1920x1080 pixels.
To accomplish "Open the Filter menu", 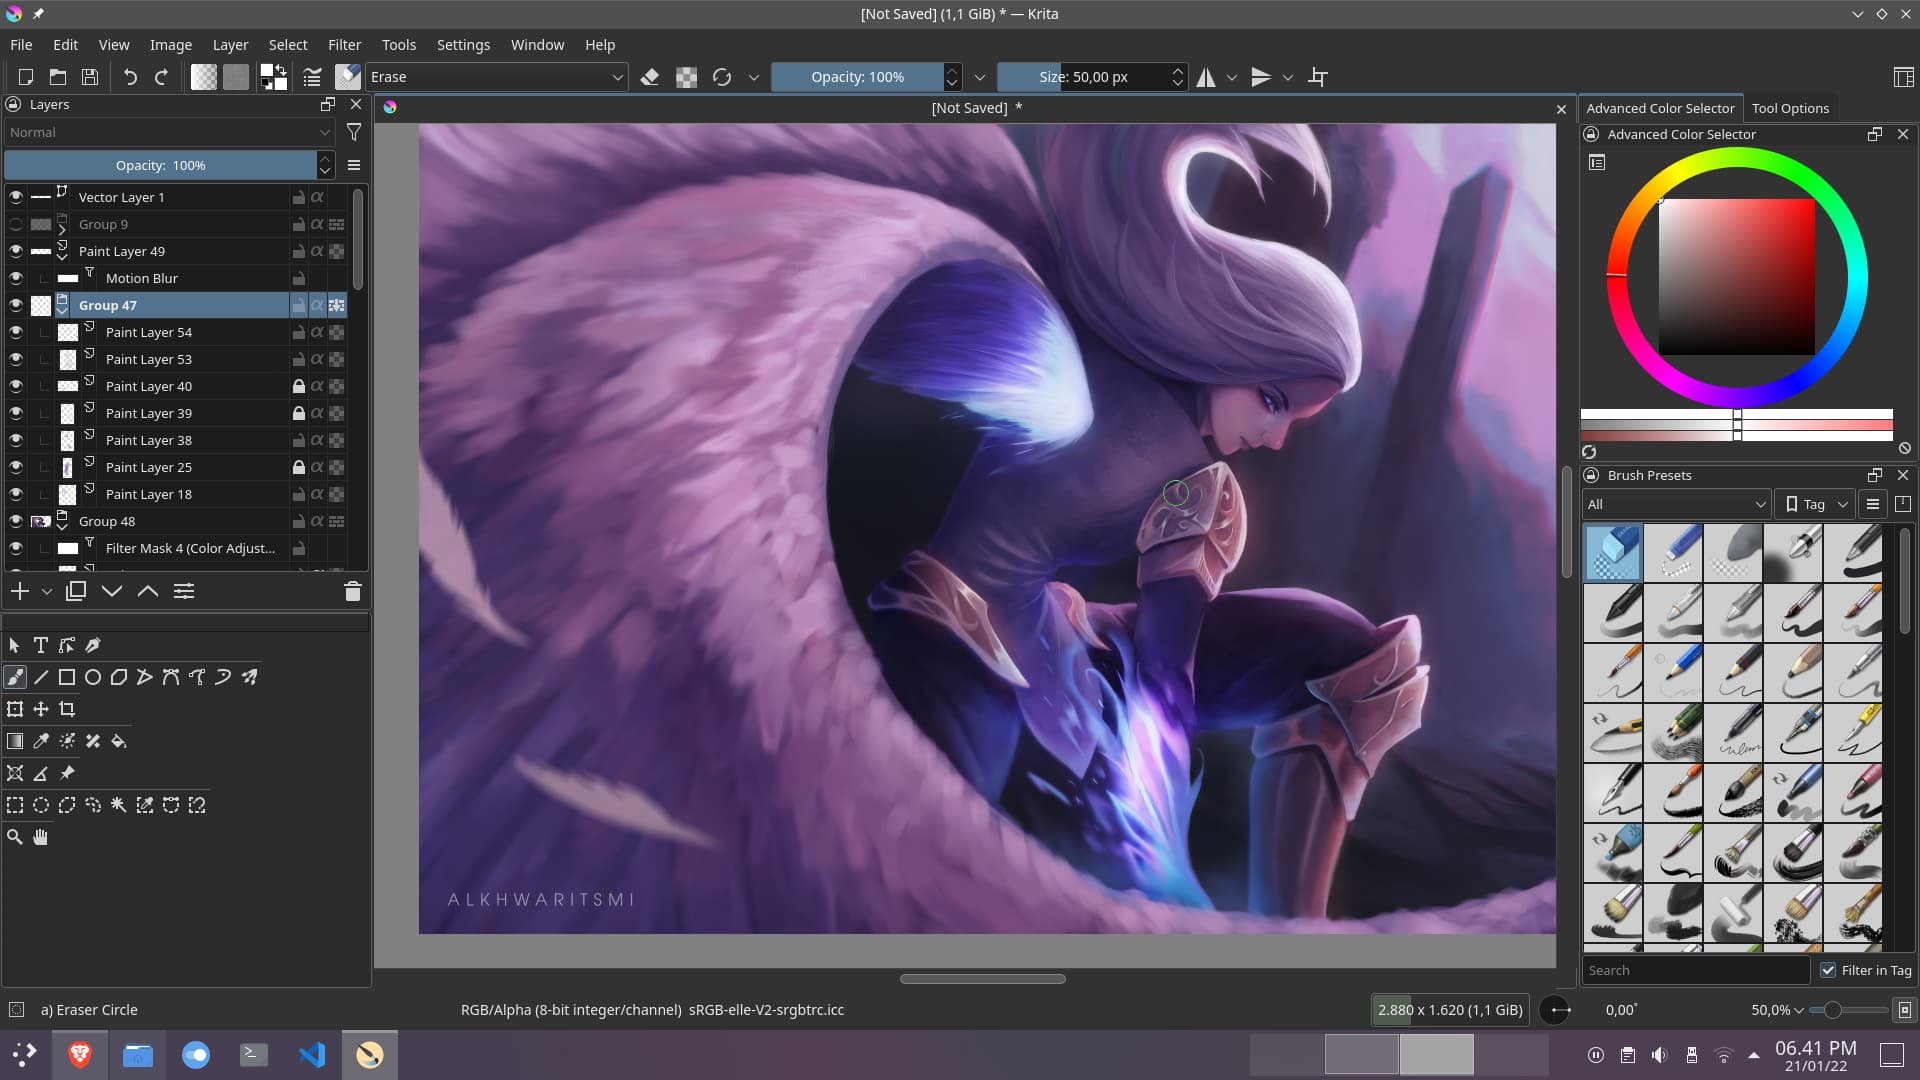I will click(x=344, y=45).
